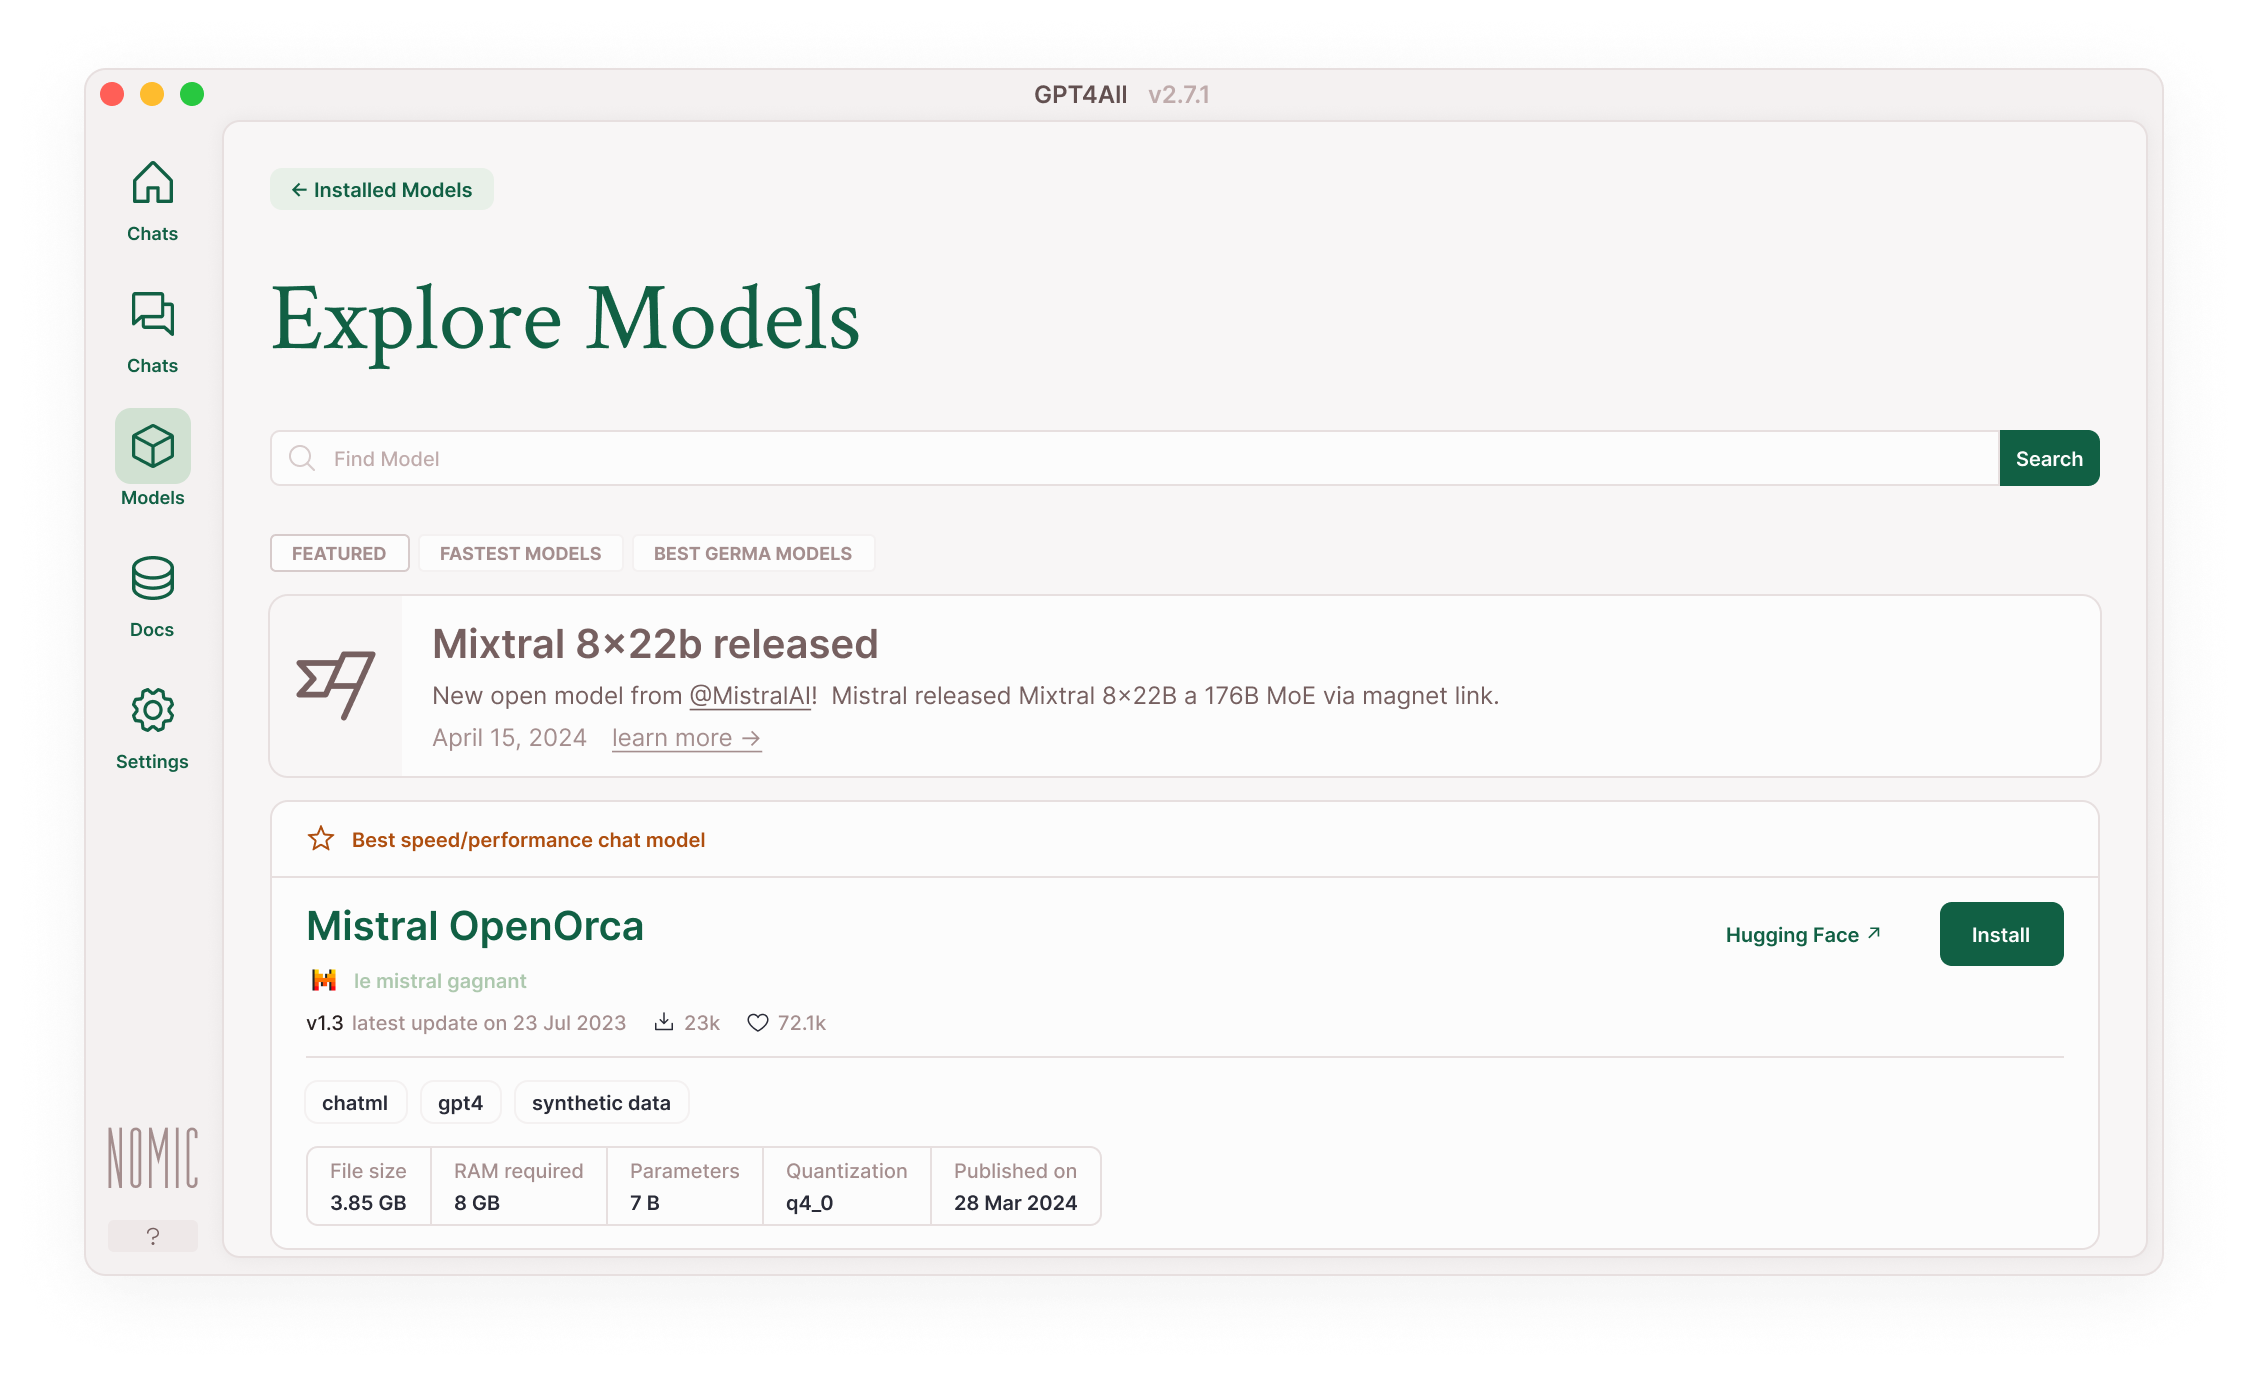The width and height of the screenshot is (2248, 1376).
Task: Click the v1.3 version label
Action: pos(324,1023)
